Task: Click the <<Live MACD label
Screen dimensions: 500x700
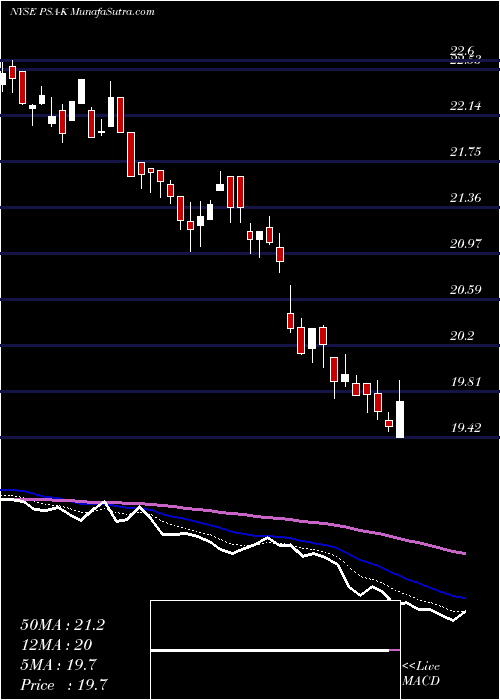Action: pyautogui.click(x=421, y=673)
